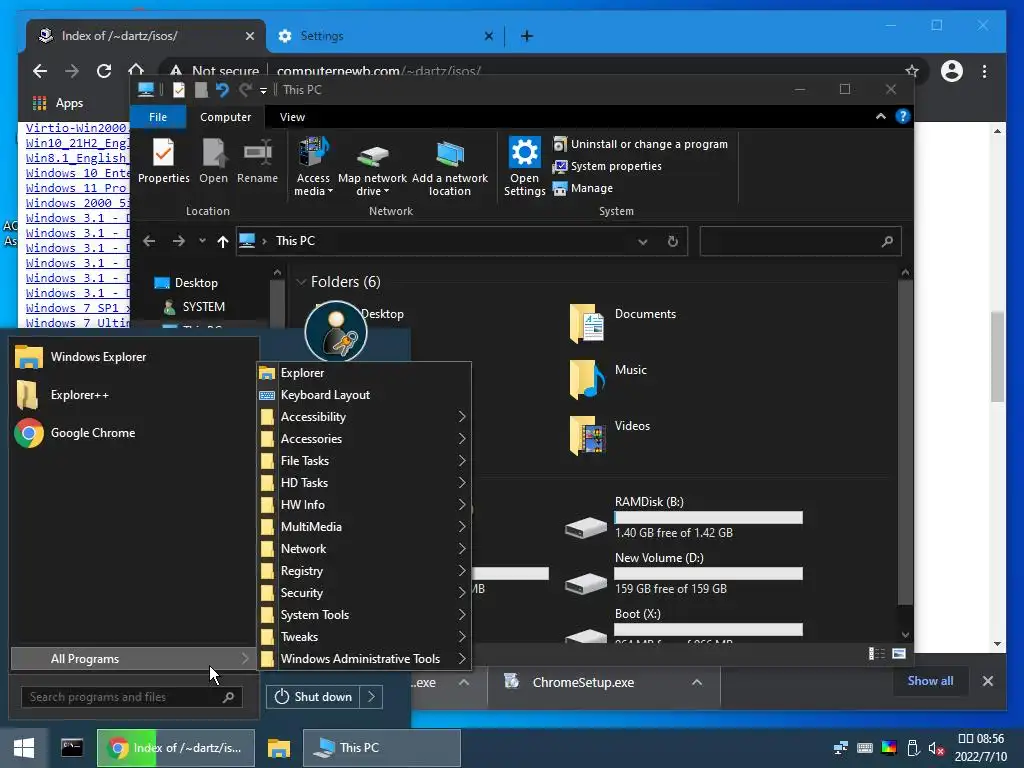Expand the address bar history dropdown

[643, 242]
